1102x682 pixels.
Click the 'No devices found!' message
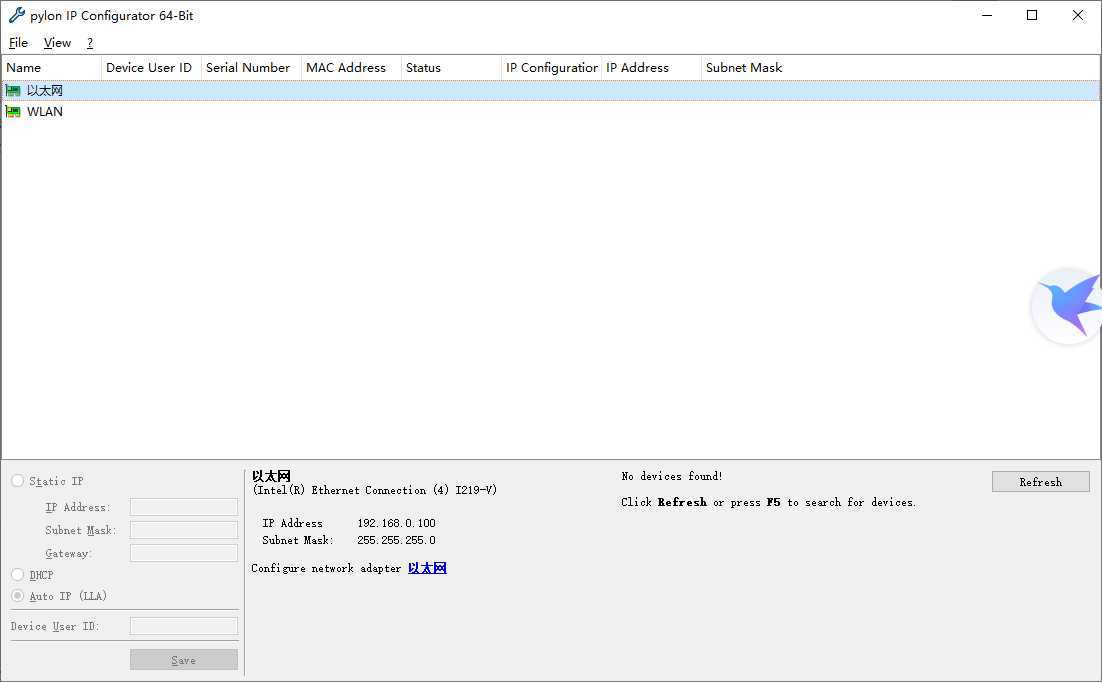point(672,476)
